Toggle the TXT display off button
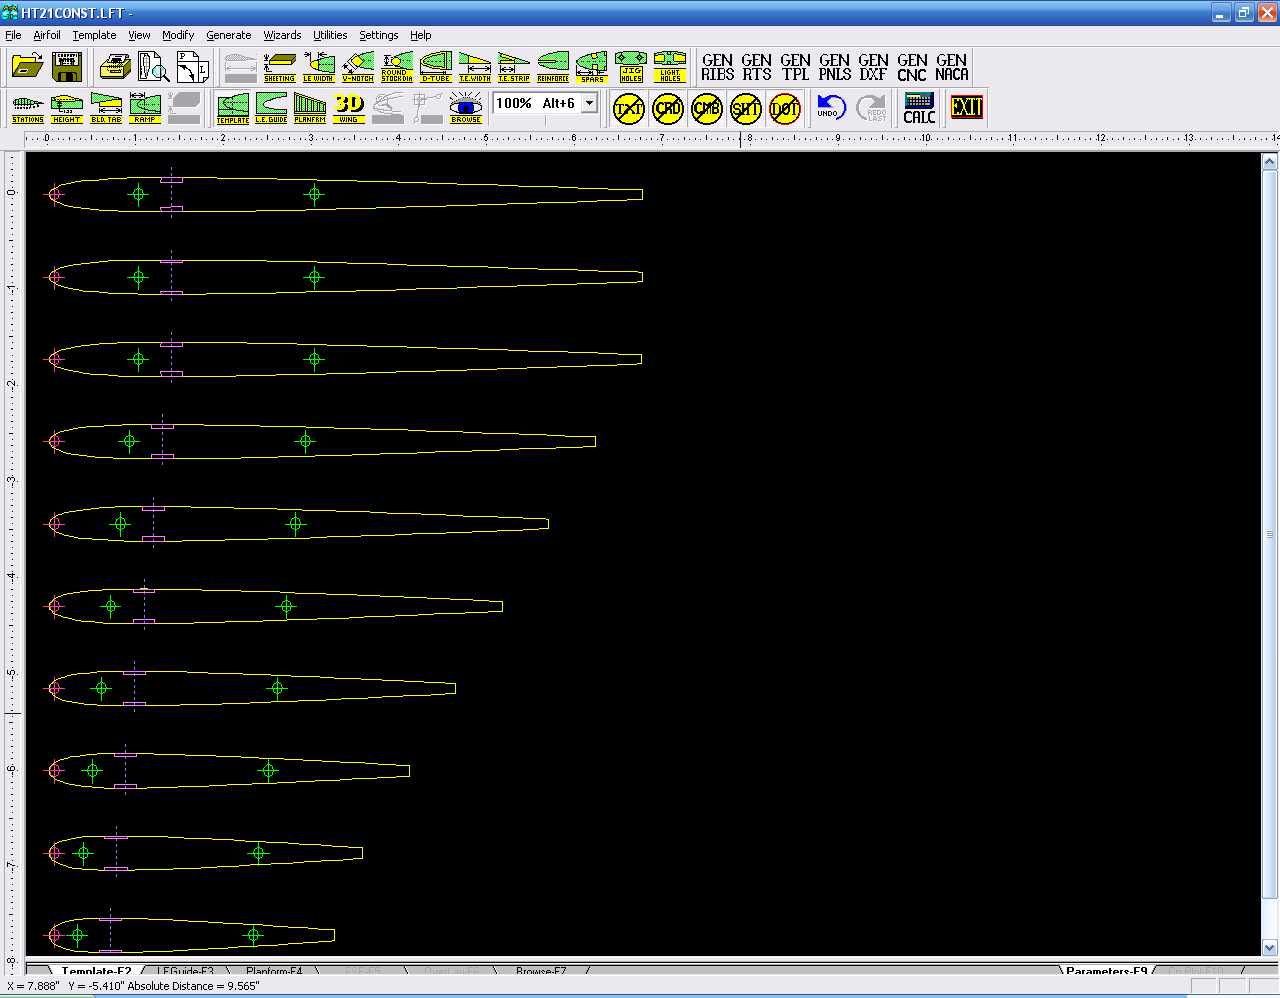The width and height of the screenshot is (1280, 998). 629,108
